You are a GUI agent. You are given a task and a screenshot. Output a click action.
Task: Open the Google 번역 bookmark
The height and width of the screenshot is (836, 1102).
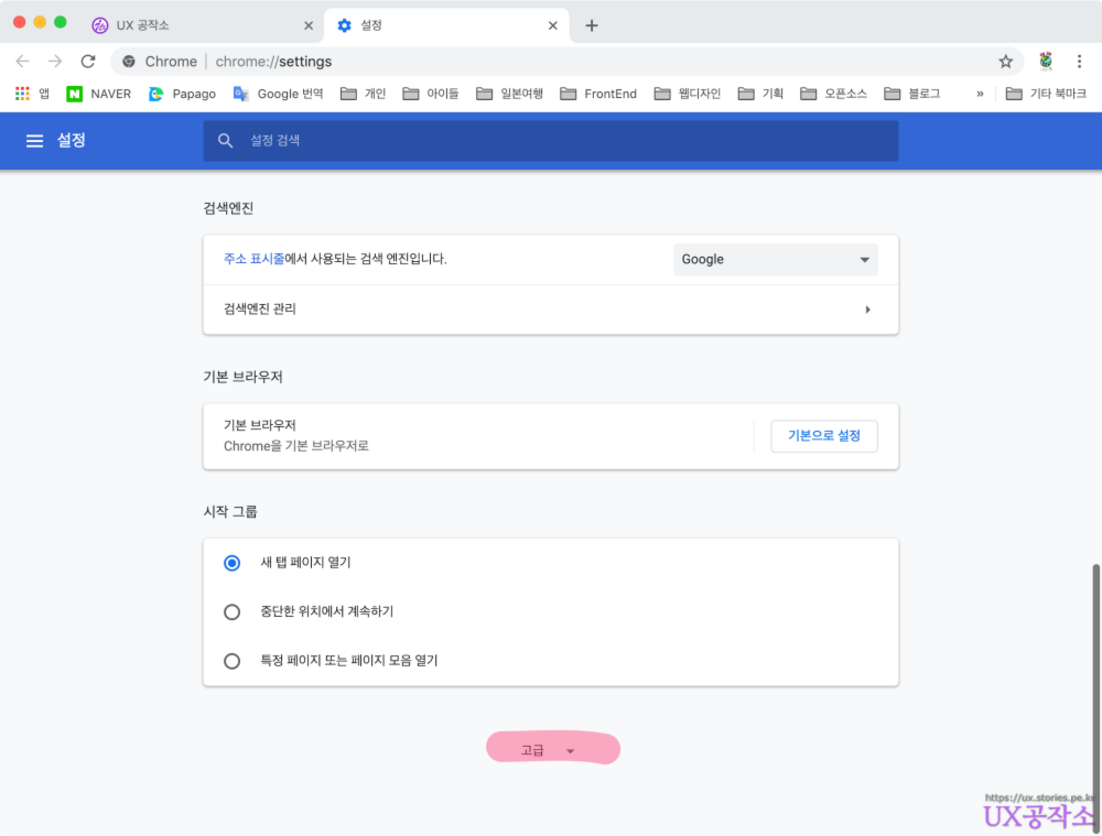[278, 94]
